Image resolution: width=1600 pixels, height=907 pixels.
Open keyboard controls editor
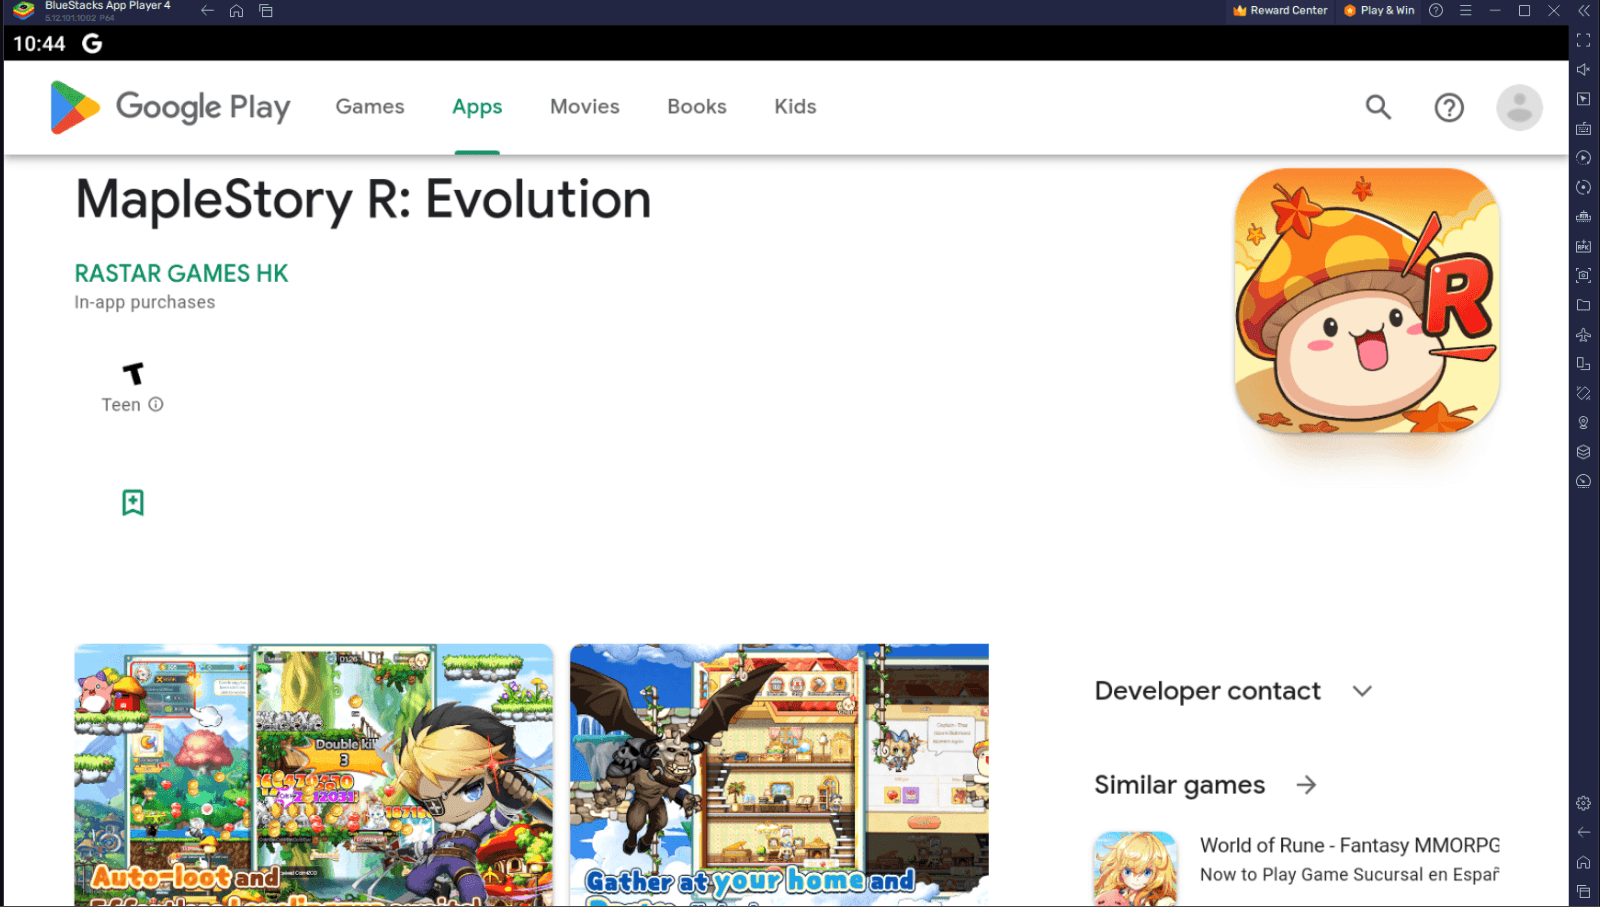[x=1583, y=128]
